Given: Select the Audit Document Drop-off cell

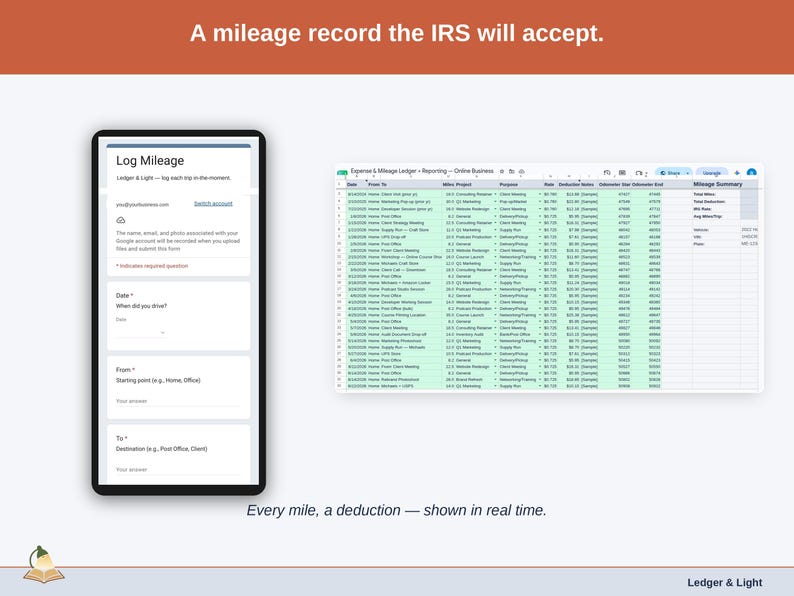Looking at the screenshot, I should 411,334.
